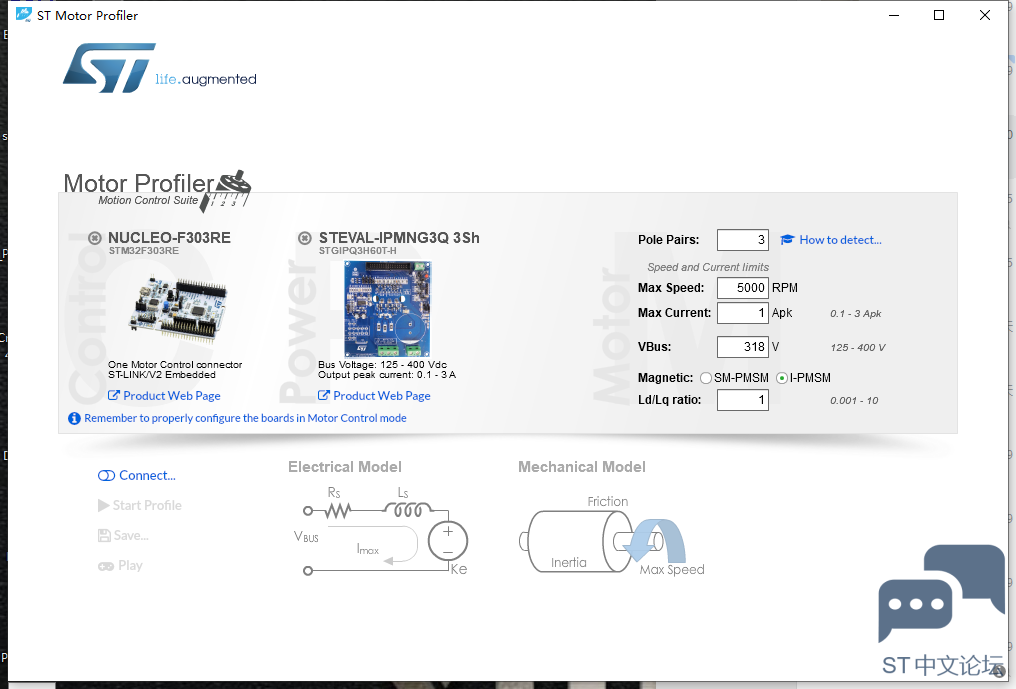Click the ST life.augmented logo
The height and width of the screenshot is (689, 1016).
pyautogui.click(x=160, y=69)
